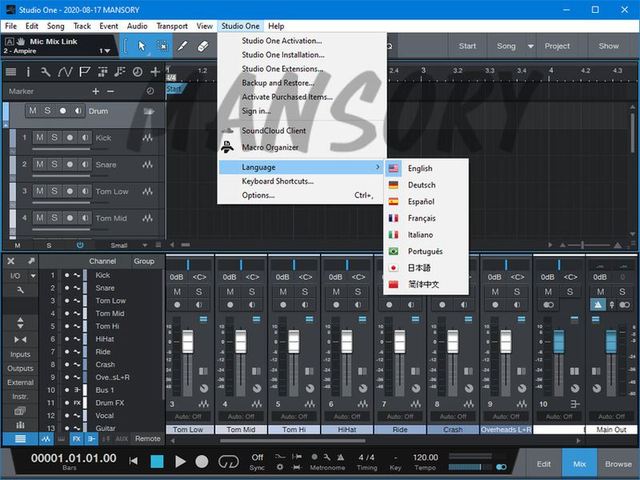Viewport: 640px width, 480px height.
Task: Open the SoundCloud Client entry
Action: (273, 131)
